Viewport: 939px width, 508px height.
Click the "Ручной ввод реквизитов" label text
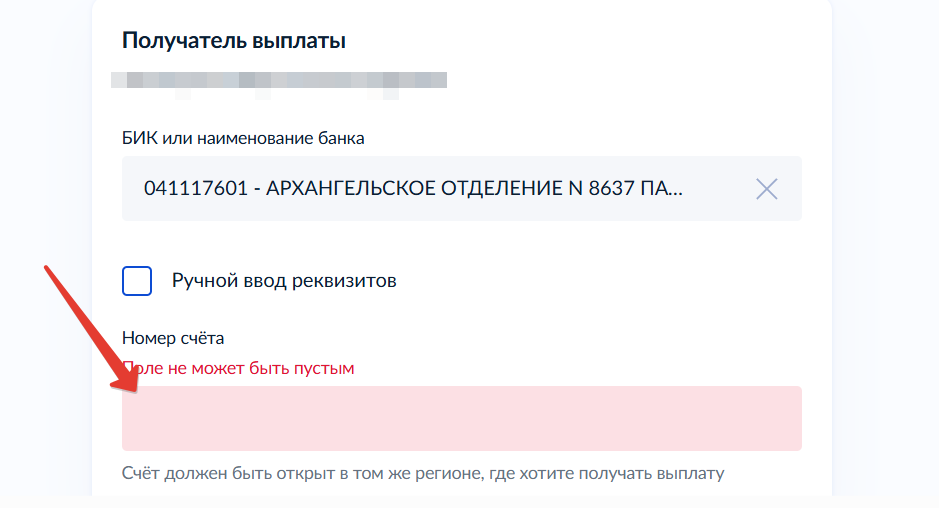(x=284, y=281)
